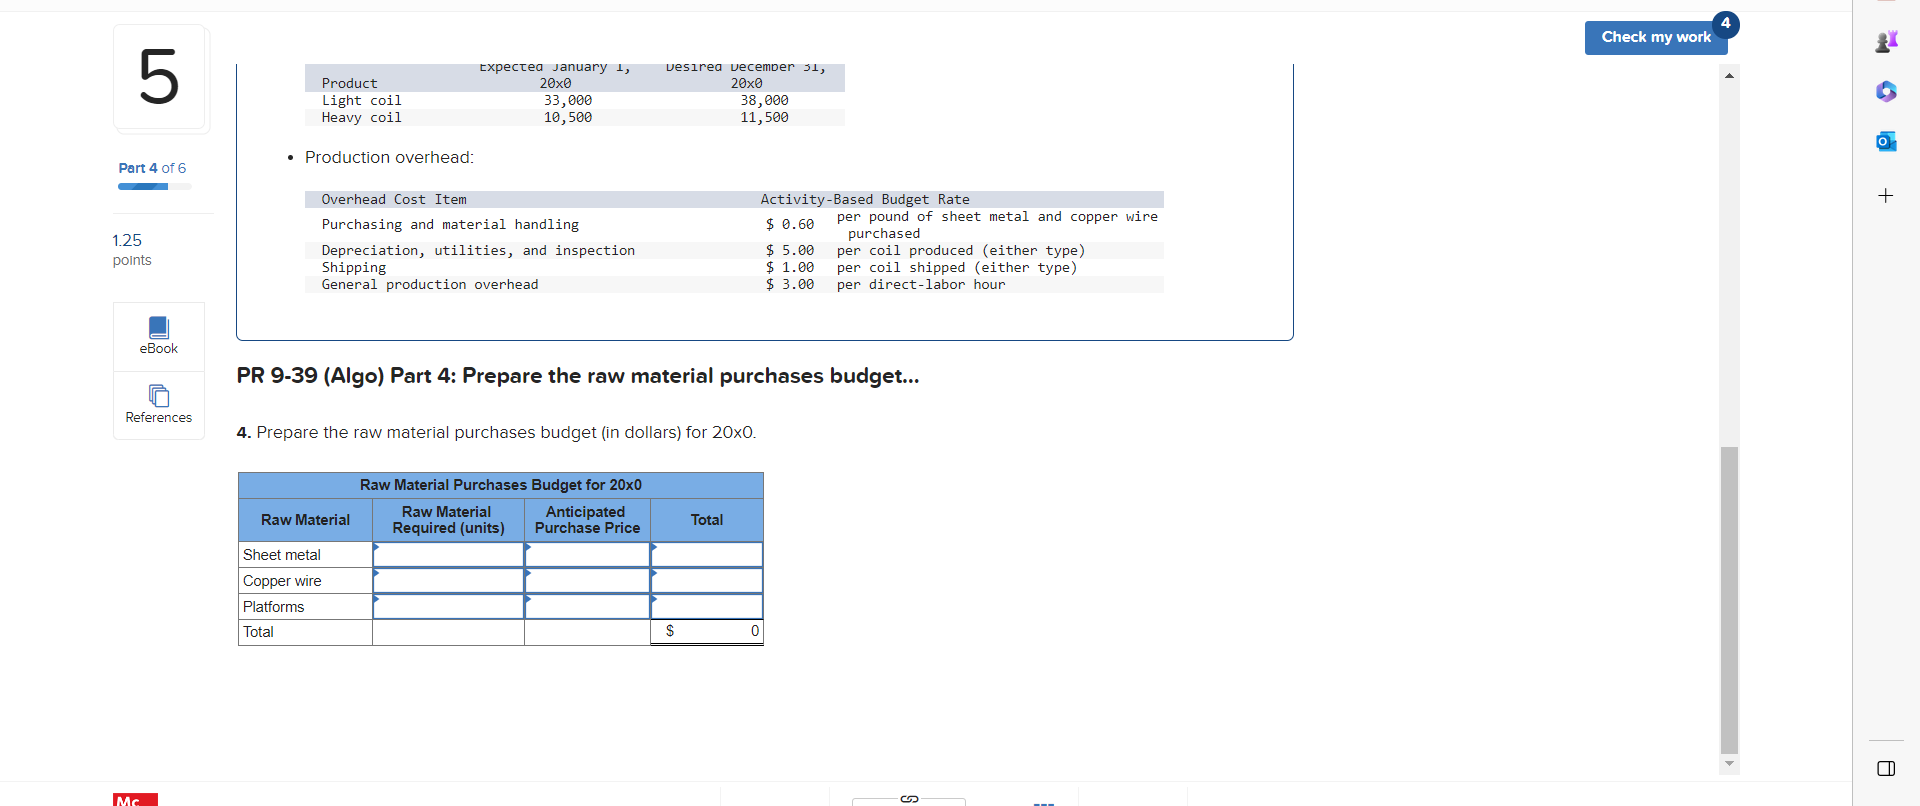Click the scroll-up arrow of the question pane
Image resolution: width=1920 pixels, height=806 pixels.
1729,75
